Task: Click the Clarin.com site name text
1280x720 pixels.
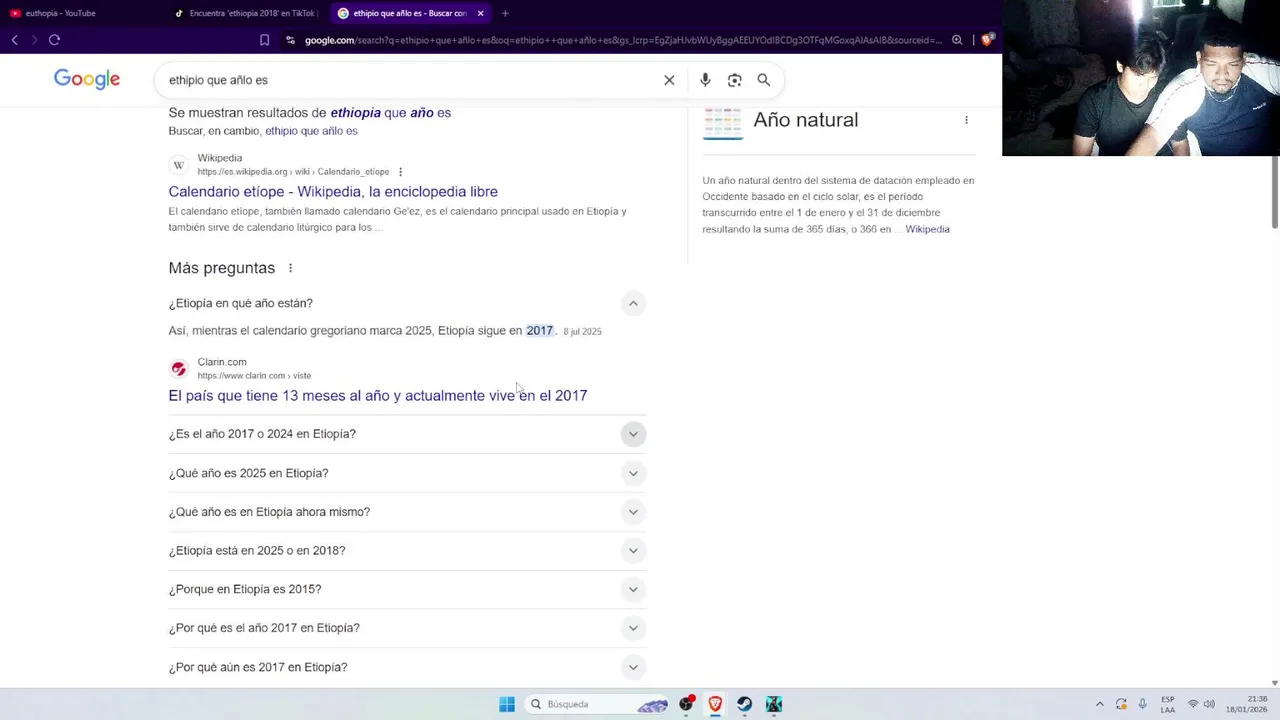Action: 222,362
